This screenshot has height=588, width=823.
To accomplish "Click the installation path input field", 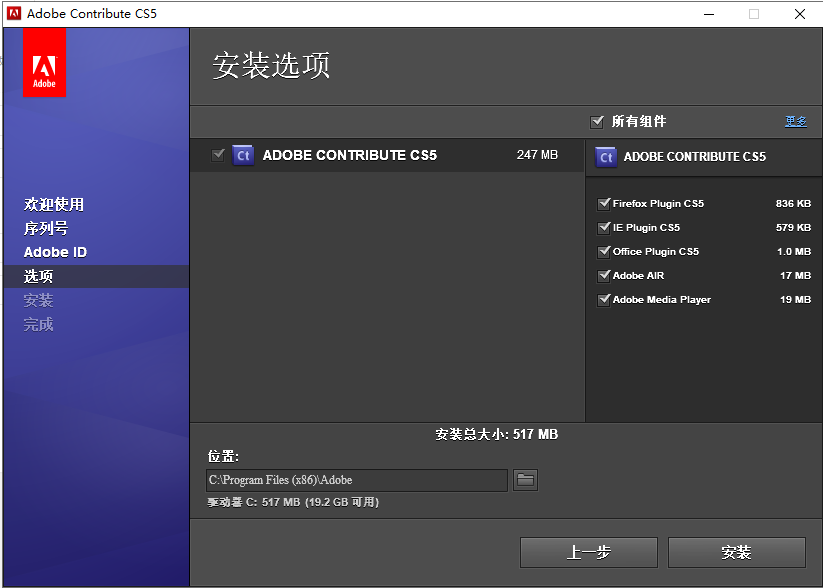I will point(357,480).
